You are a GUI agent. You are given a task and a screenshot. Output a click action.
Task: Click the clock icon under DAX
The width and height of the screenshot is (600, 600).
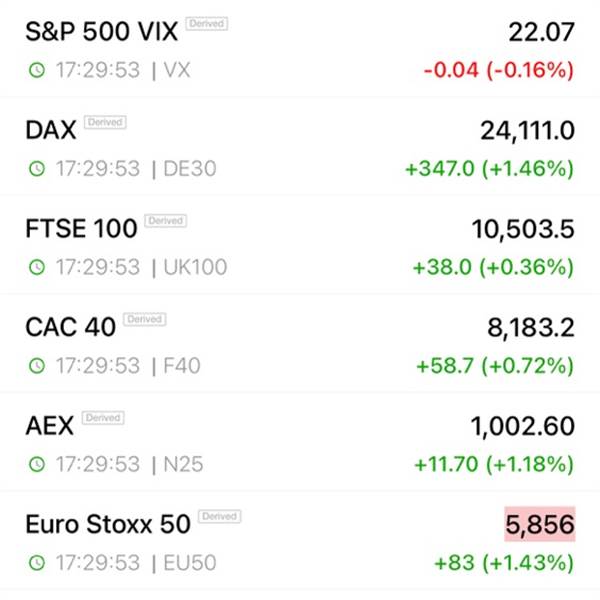click(37, 168)
